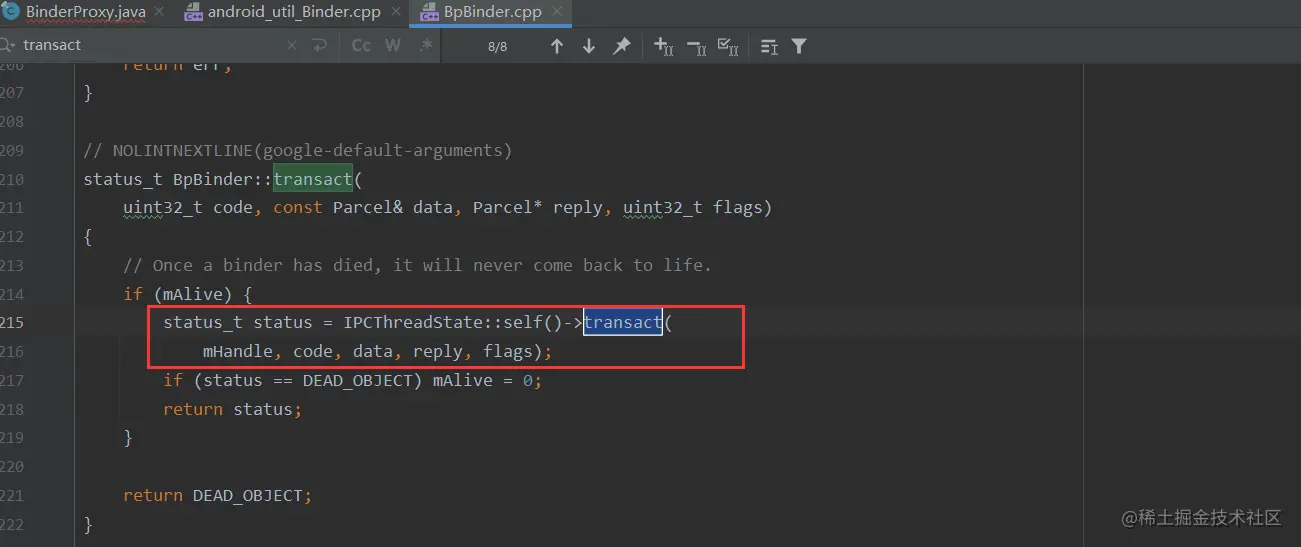The height and width of the screenshot is (547, 1301).
Task: Click selected 'transact' on line 215
Action: point(623,323)
